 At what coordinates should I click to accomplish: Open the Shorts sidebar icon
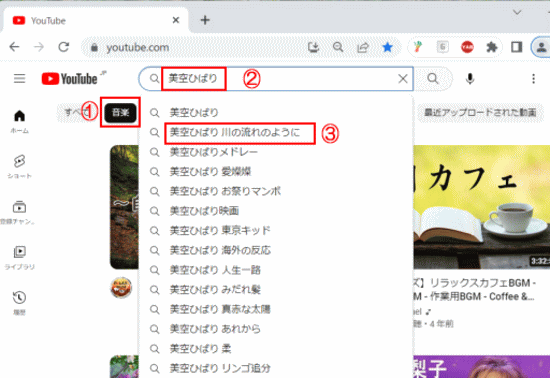tap(19, 166)
